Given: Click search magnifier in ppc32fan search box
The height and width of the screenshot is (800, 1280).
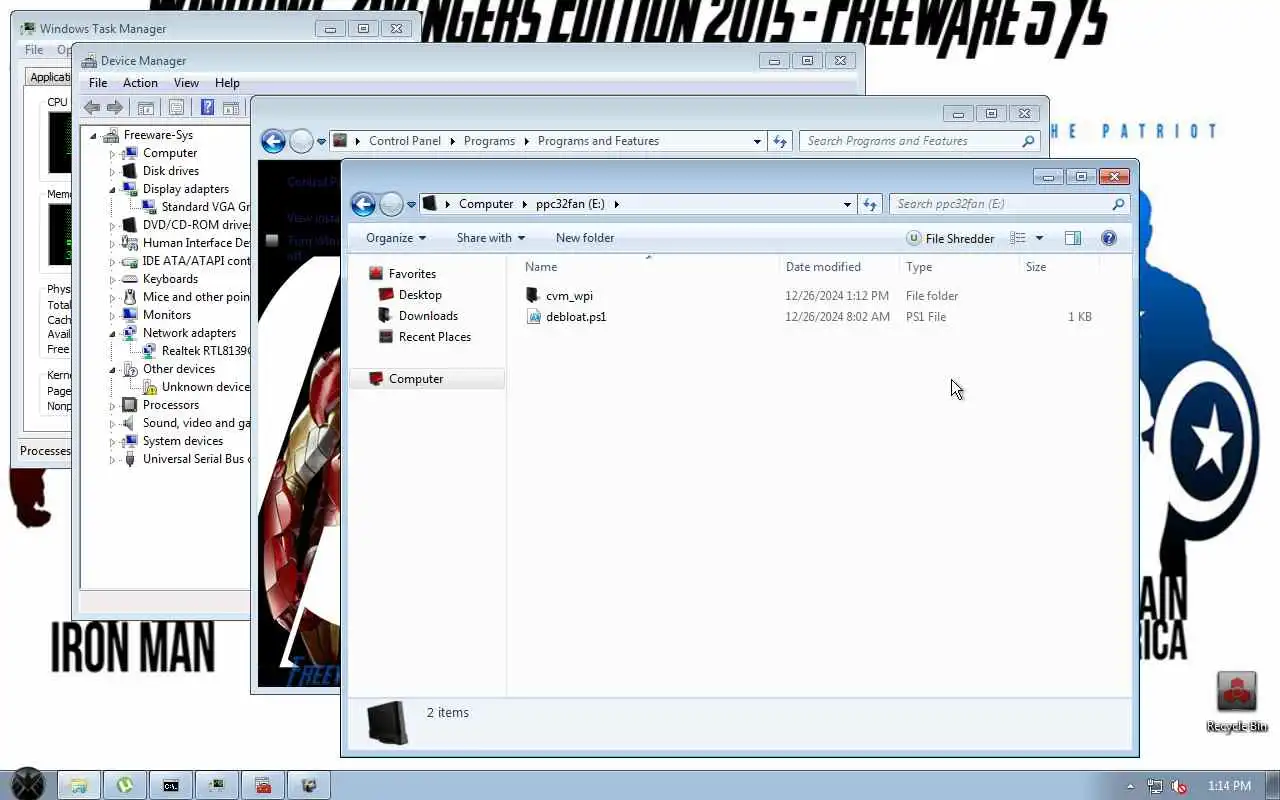Looking at the screenshot, I should click(x=1118, y=204).
